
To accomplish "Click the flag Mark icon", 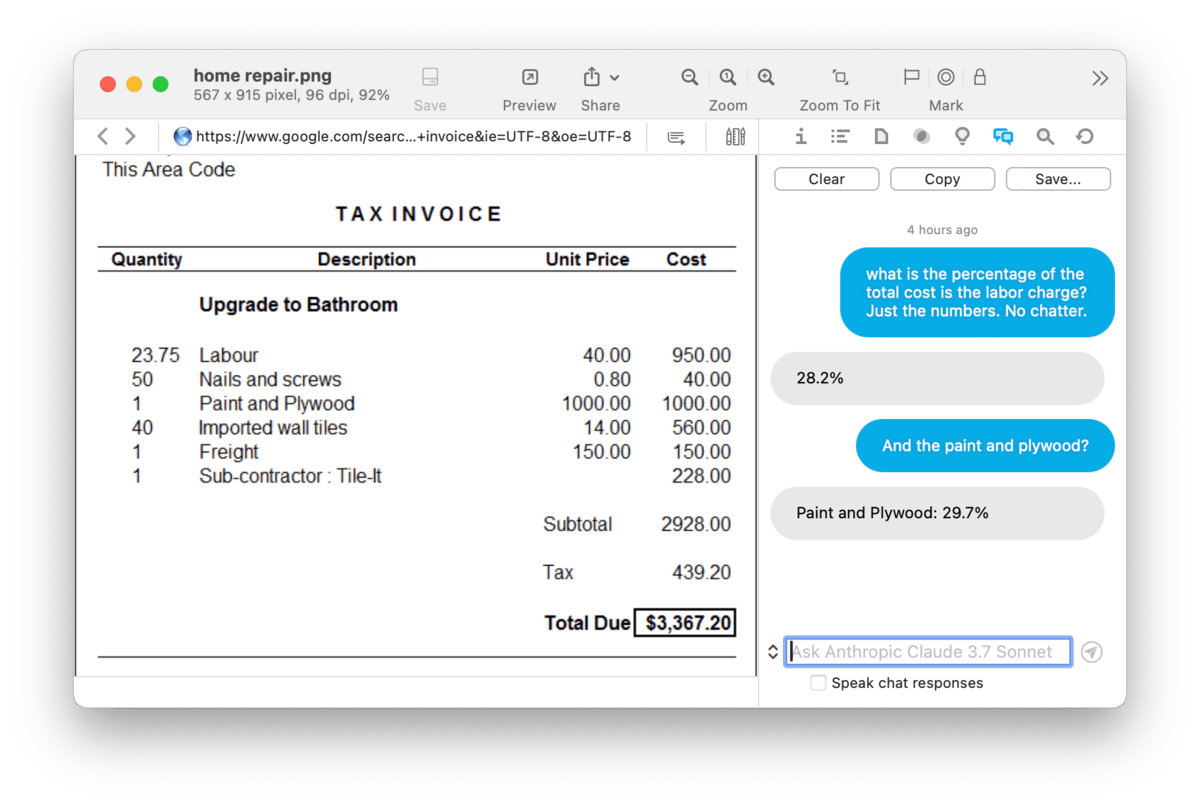I will [911, 78].
